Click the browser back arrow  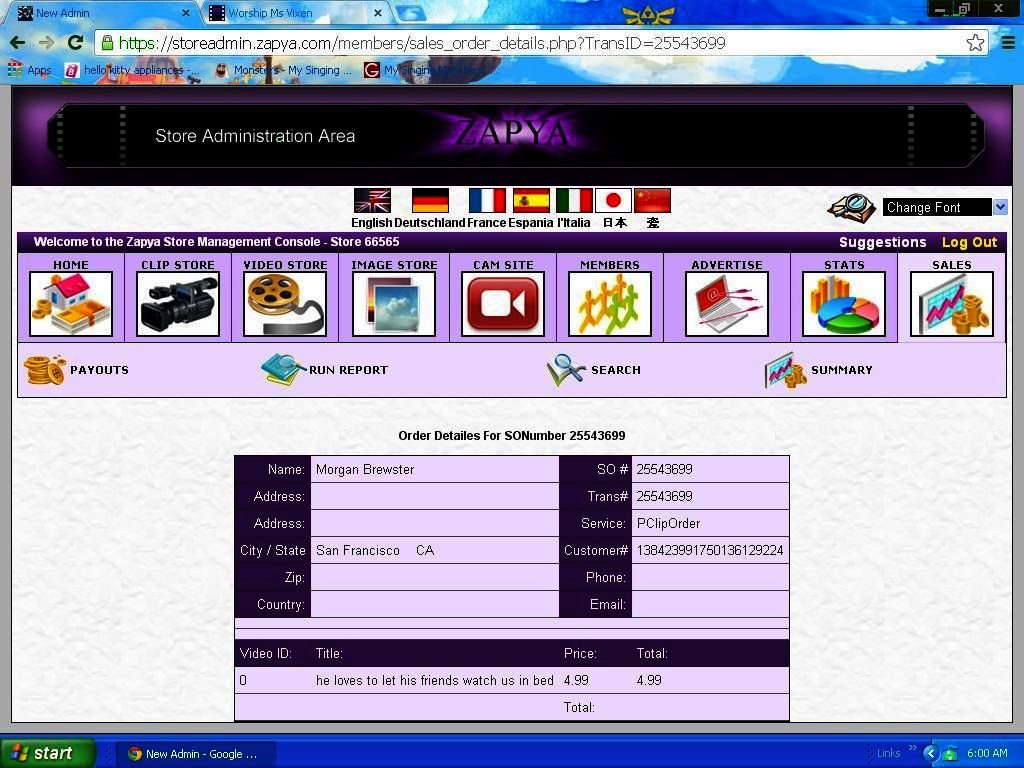click(x=18, y=43)
